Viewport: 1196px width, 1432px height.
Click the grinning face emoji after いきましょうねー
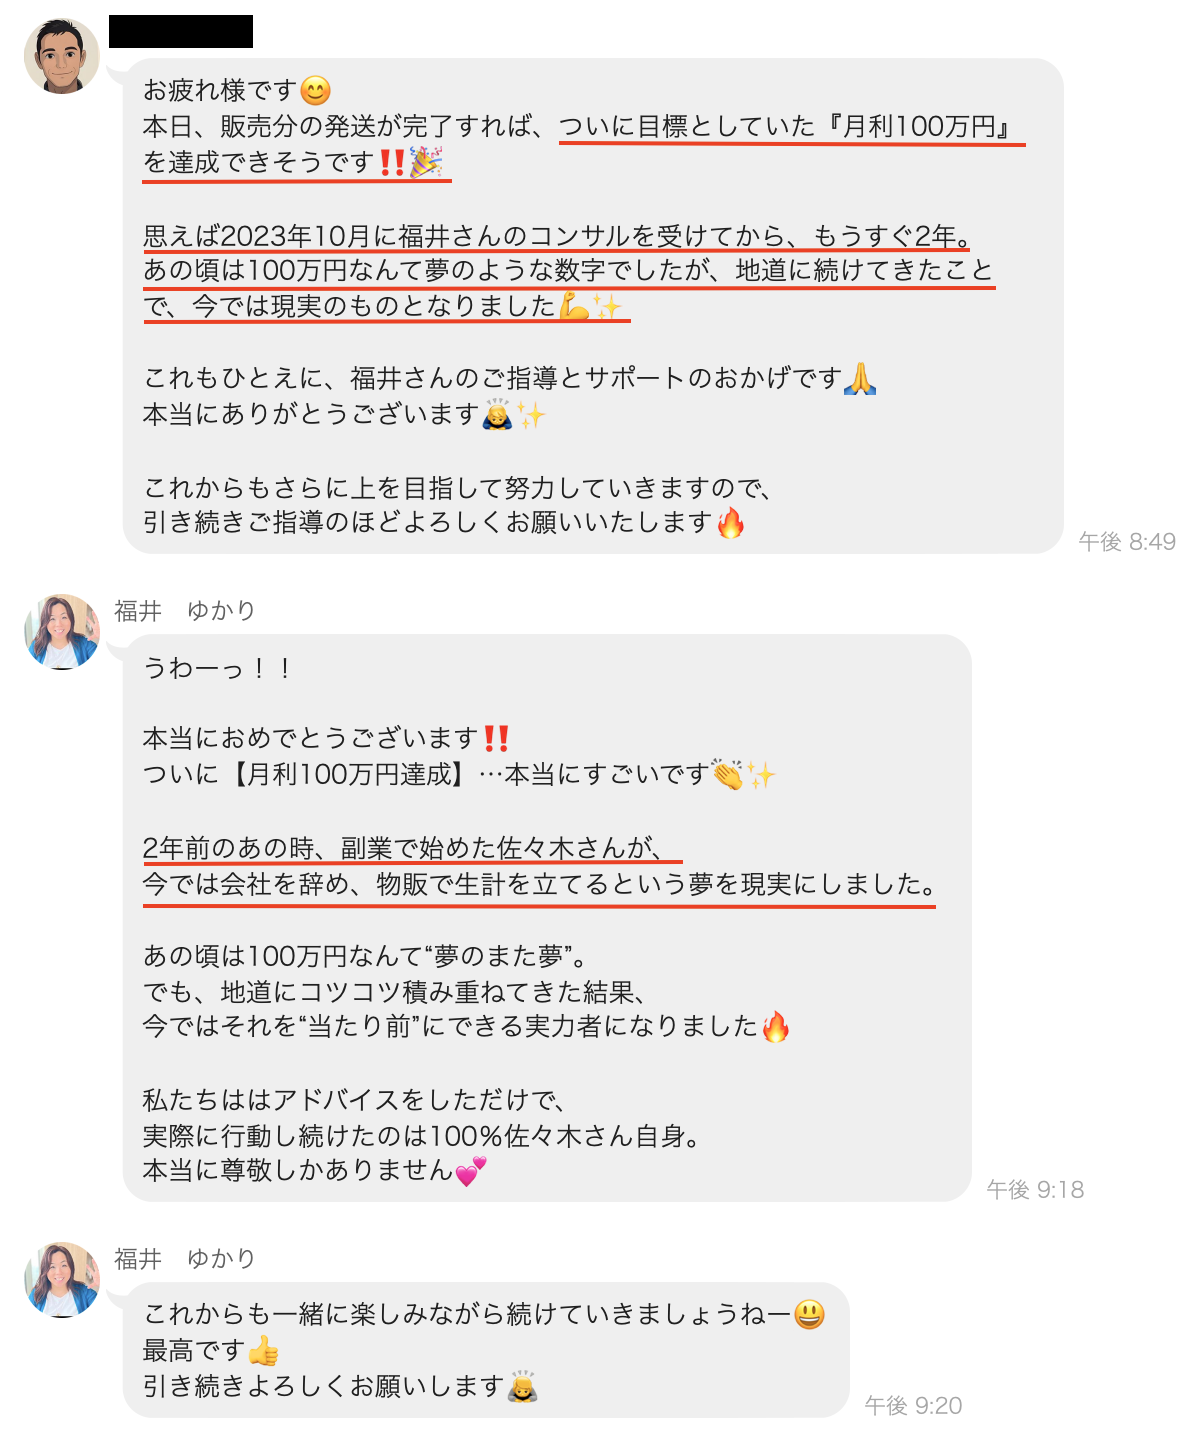tap(809, 1314)
